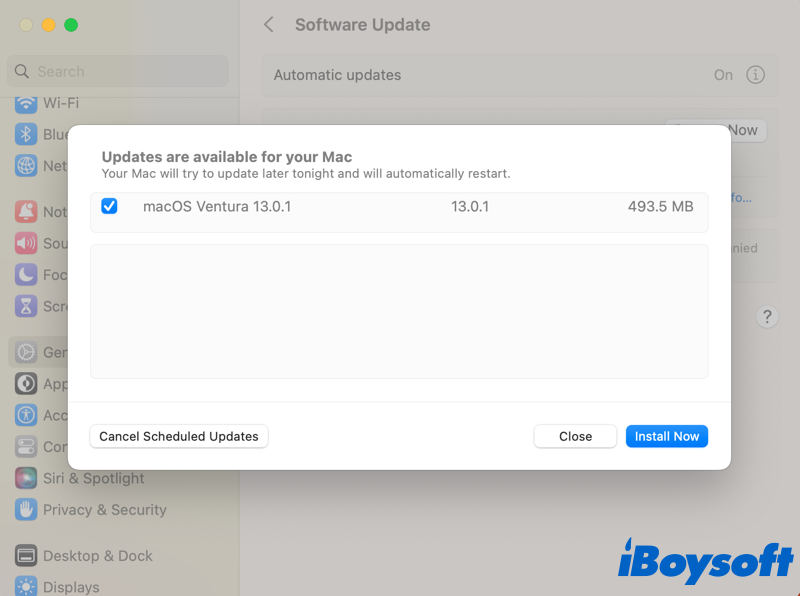The height and width of the screenshot is (596, 800).
Task: Click the Automatic updates info icon
Action: (756, 75)
